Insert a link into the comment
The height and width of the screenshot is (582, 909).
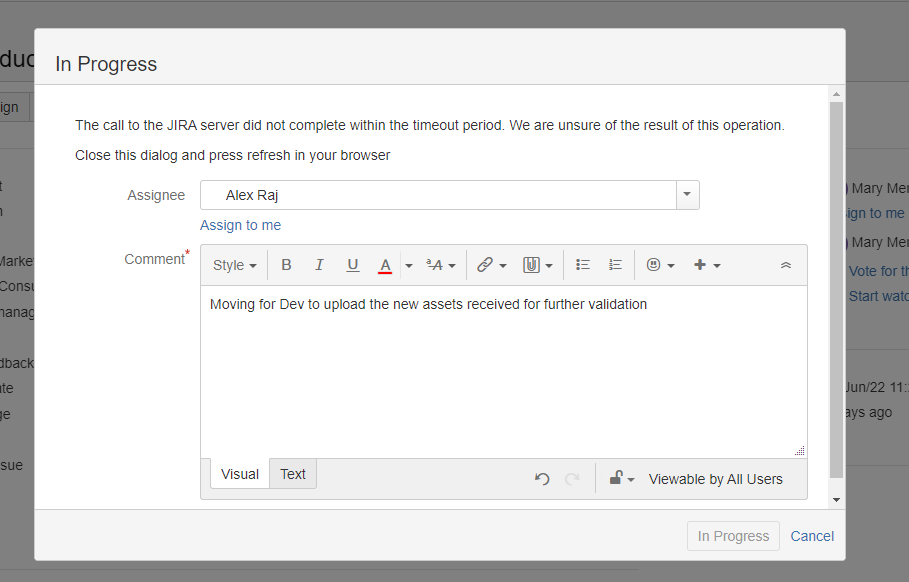pos(485,264)
